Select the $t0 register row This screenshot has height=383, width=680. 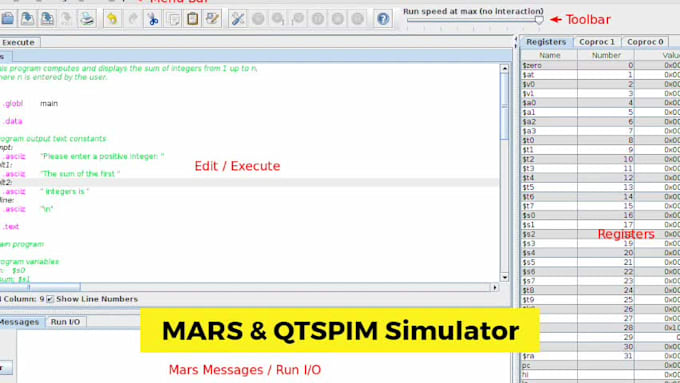pyautogui.click(x=601, y=141)
